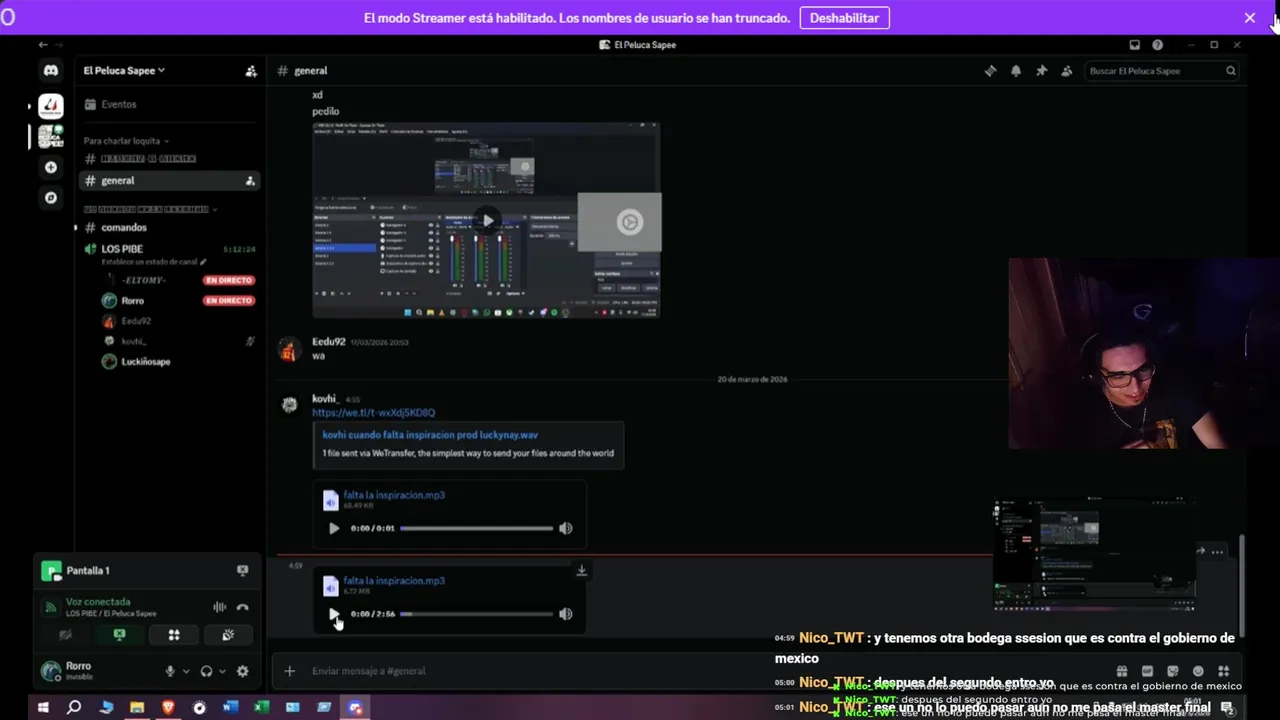This screenshot has width=1280, height=720.
Task: Seek the second mp3 progress bar
Action: pyautogui.click(x=476, y=614)
